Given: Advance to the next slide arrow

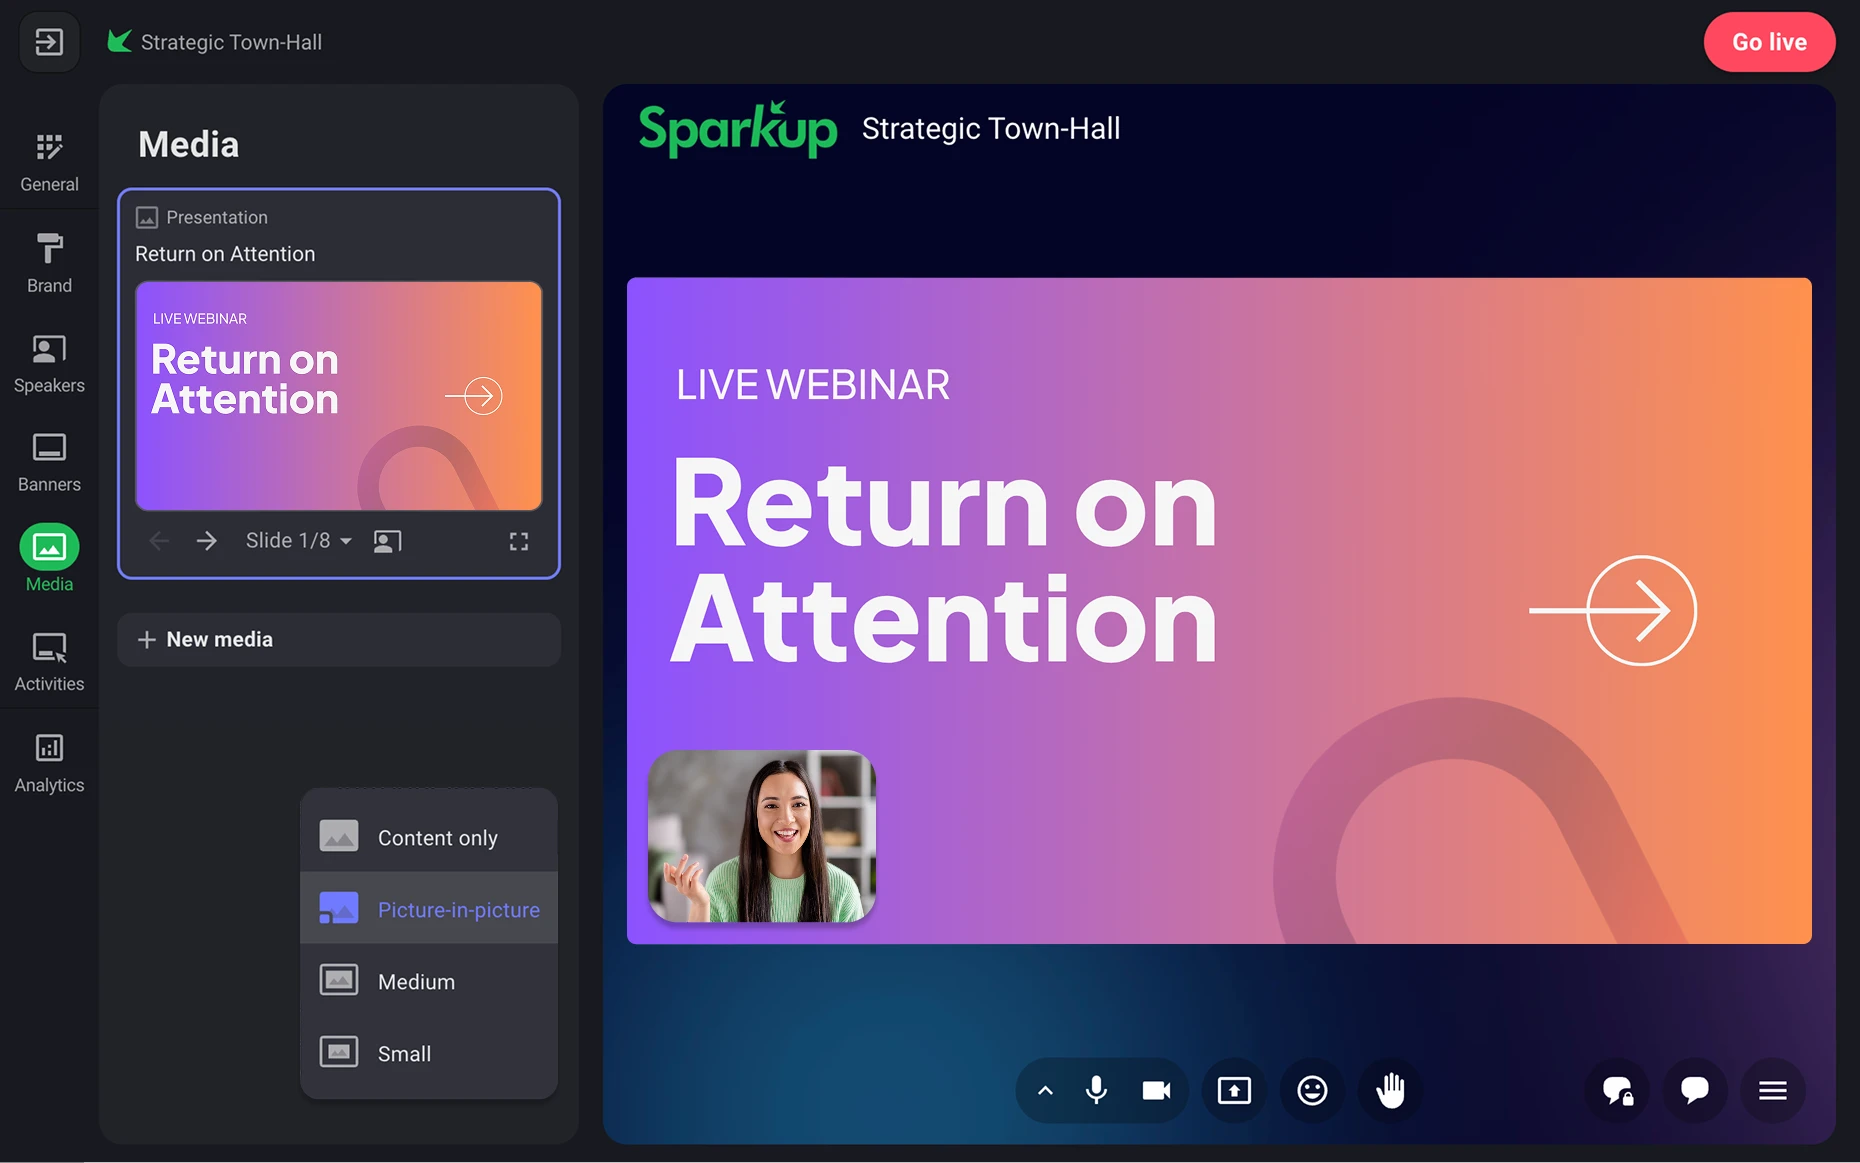Looking at the screenshot, I should pos(206,541).
